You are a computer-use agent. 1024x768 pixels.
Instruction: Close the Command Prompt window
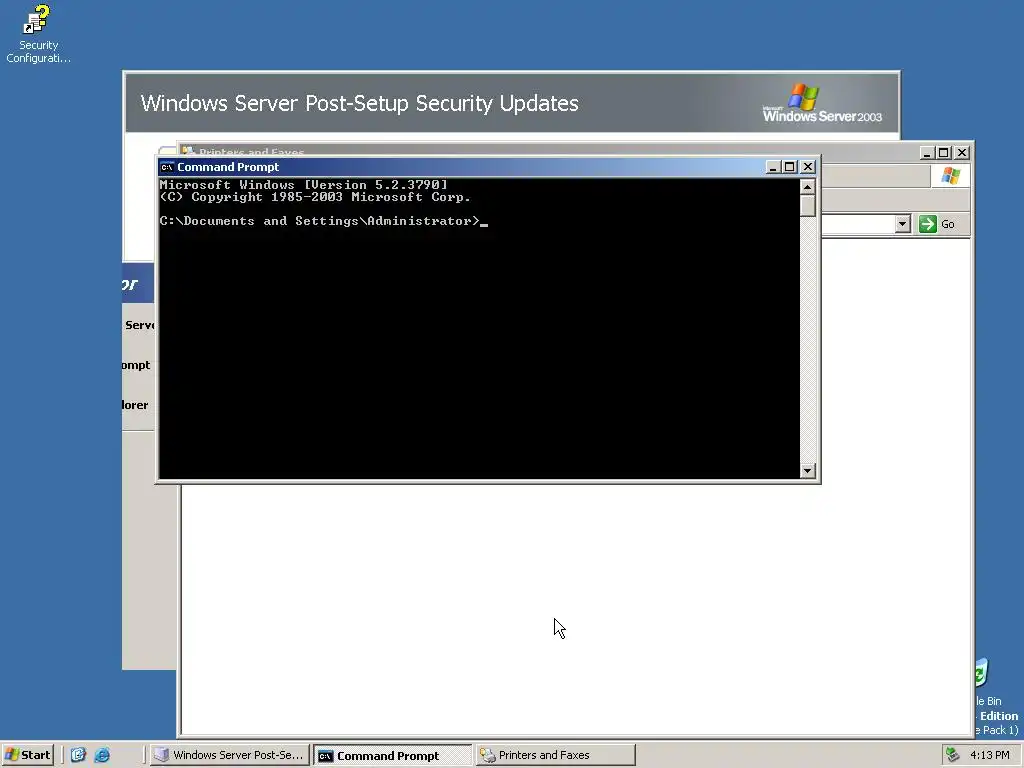pos(808,167)
